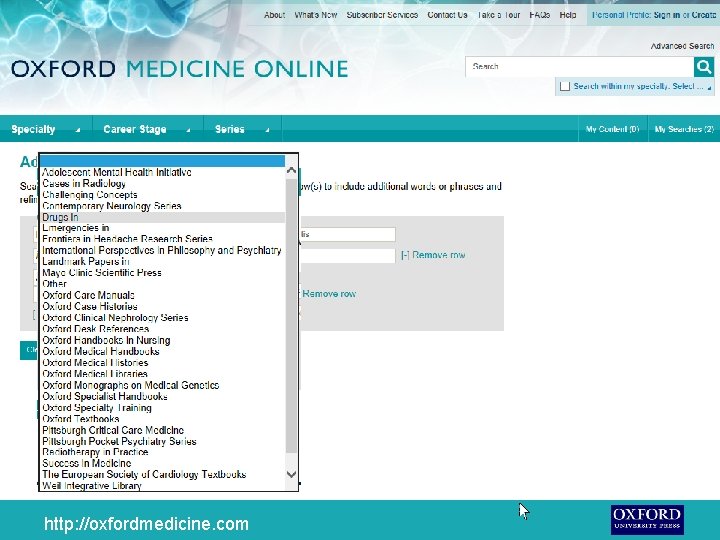Open My Content (0)

[x=613, y=129]
